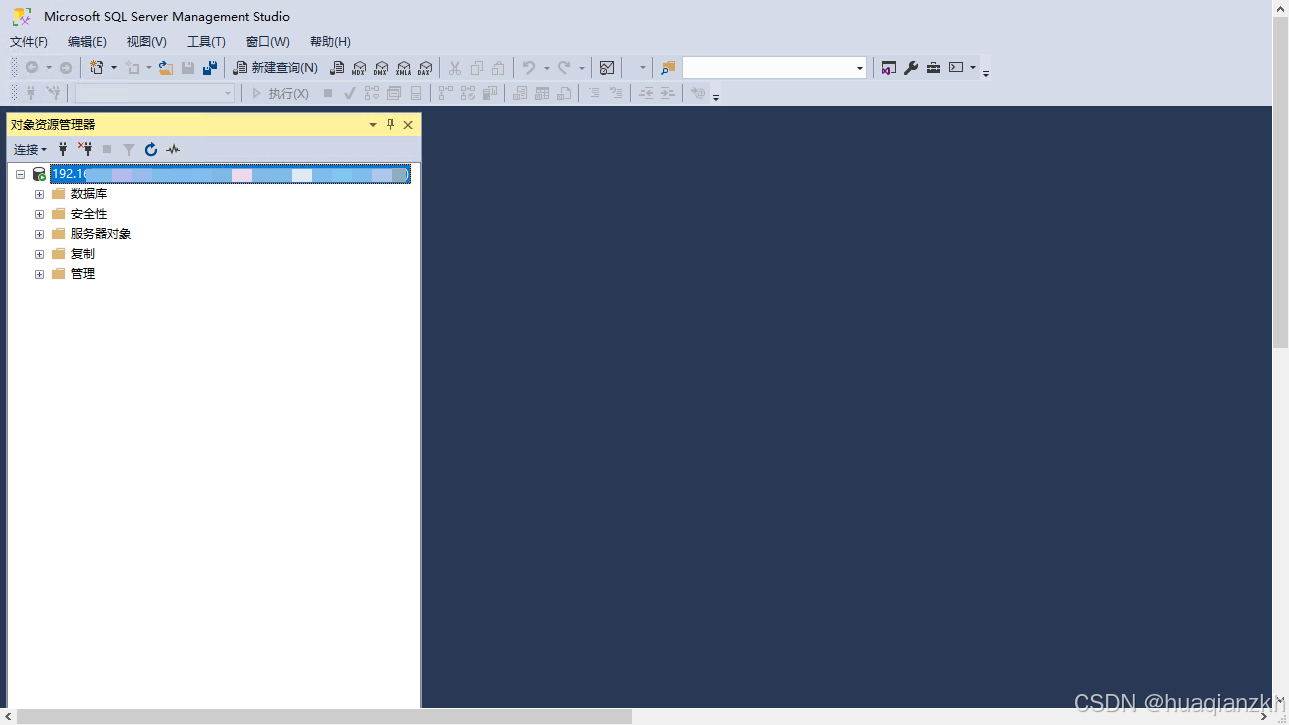Viewport: 1289px width, 725px height.
Task: Collapse the 192.1 server root node
Action: pyautogui.click(x=20, y=174)
